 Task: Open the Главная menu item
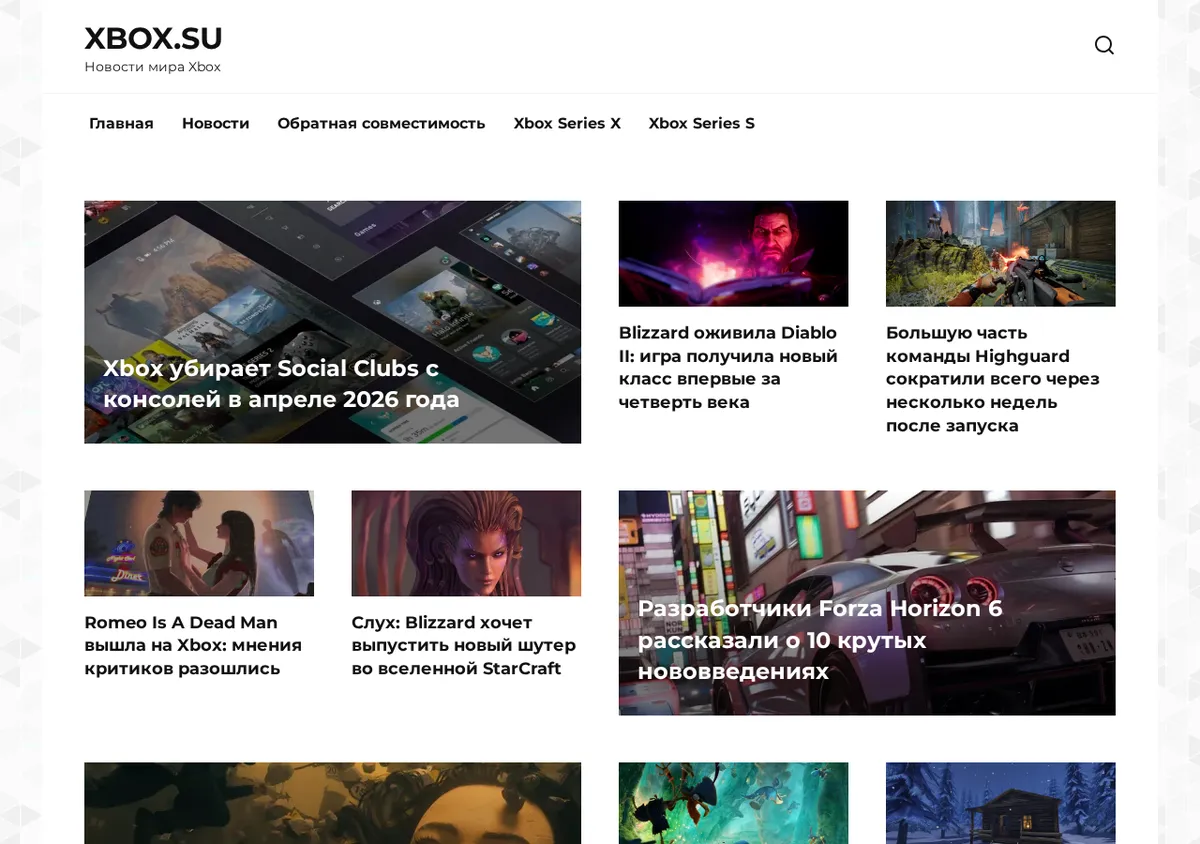coord(121,123)
